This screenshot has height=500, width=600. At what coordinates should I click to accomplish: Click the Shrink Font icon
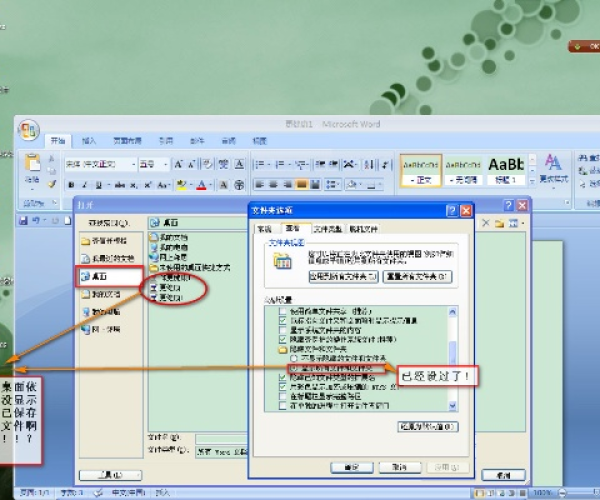point(192,164)
